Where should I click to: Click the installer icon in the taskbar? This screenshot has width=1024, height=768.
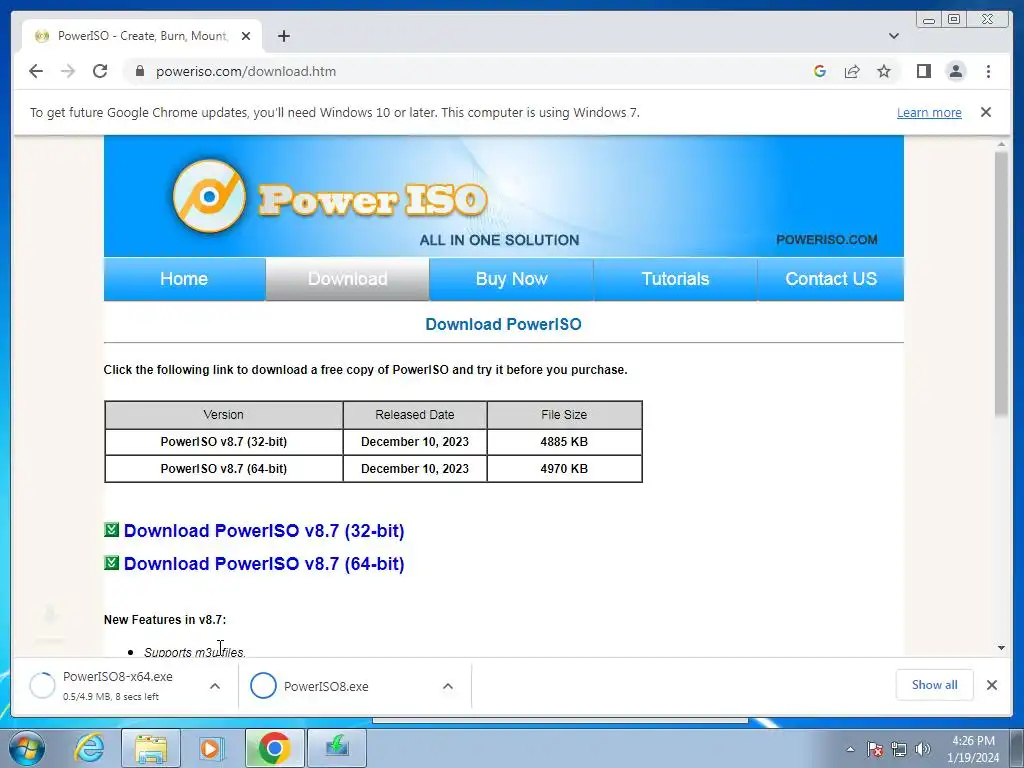(x=337, y=748)
